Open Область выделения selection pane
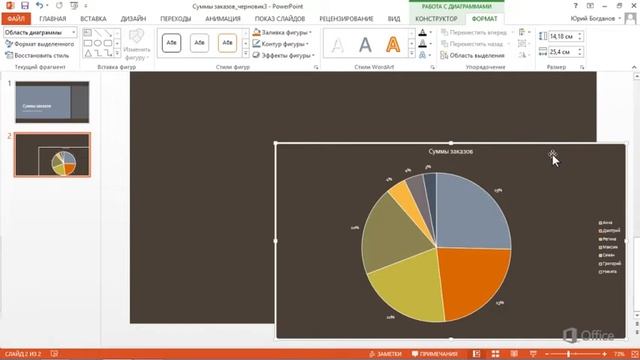The width and height of the screenshot is (640, 360). (x=473, y=56)
